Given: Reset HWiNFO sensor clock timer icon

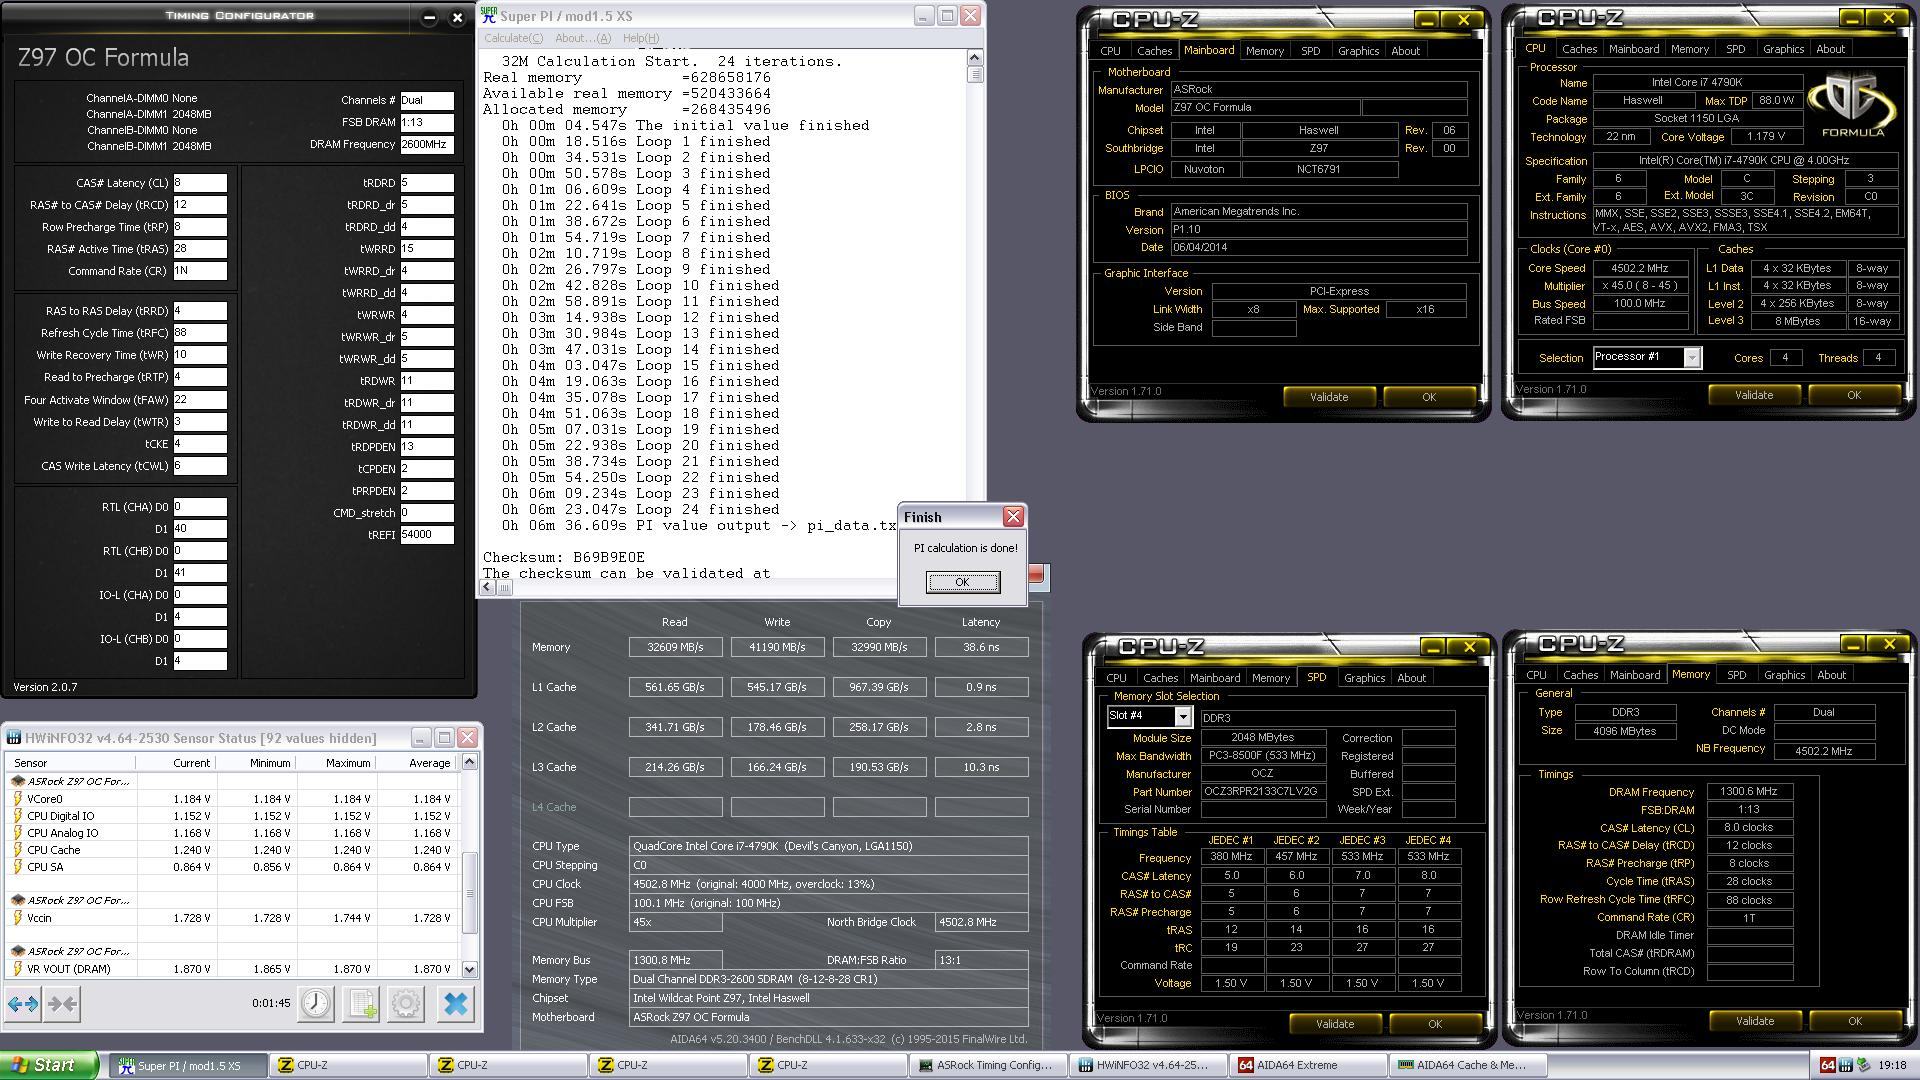Looking at the screenshot, I should tap(316, 1004).
